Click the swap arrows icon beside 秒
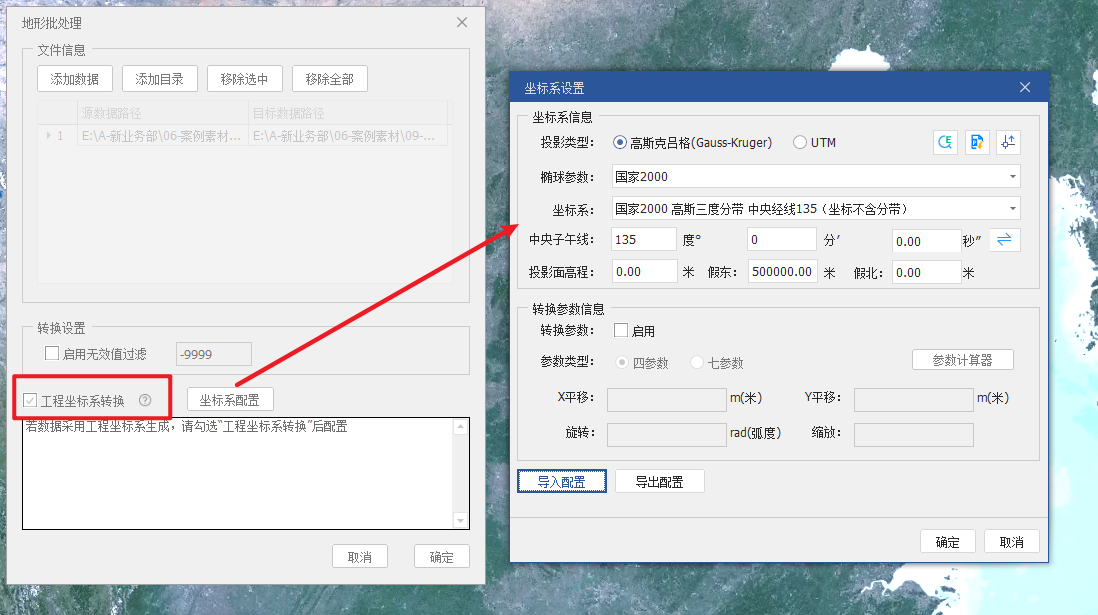Image resolution: width=1098 pixels, height=615 pixels. click(x=1005, y=240)
